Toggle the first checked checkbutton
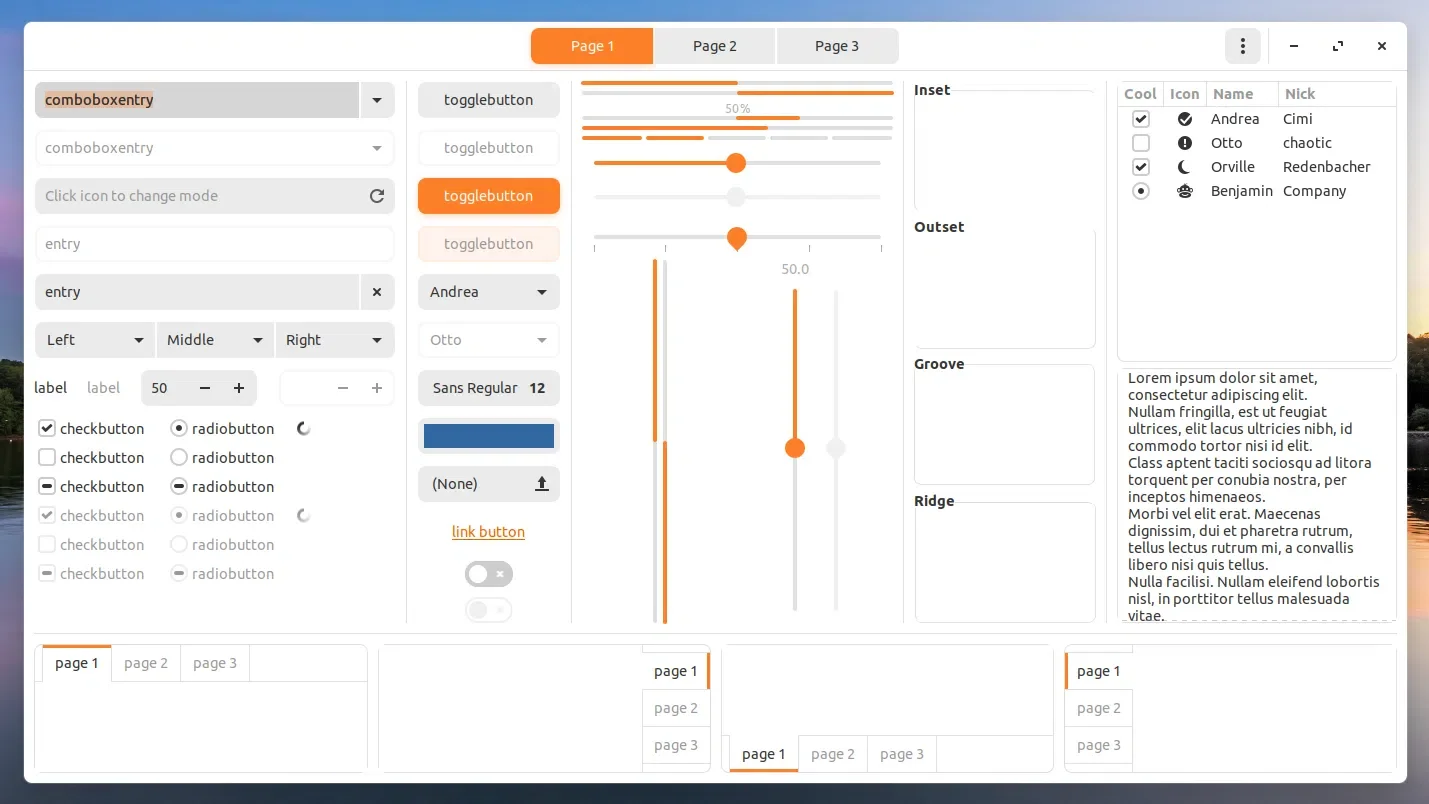This screenshot has height=804, width=1429. tap(47, 429)
